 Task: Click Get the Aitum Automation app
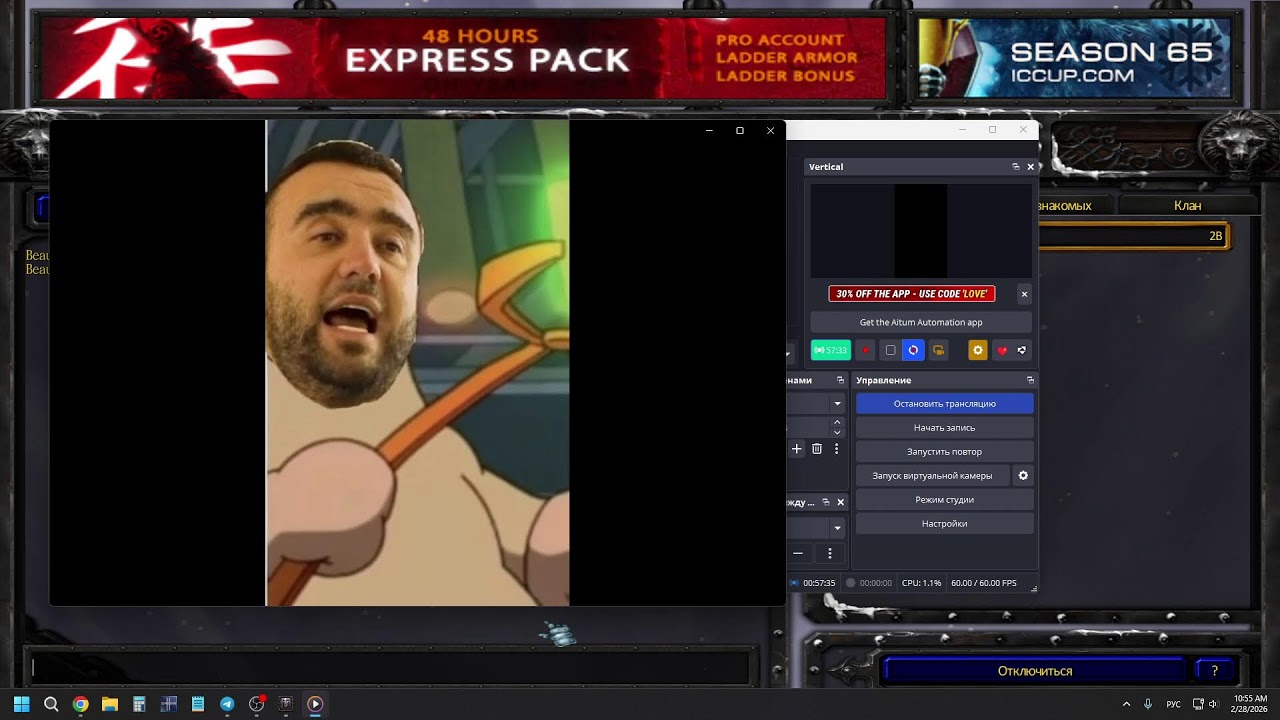pyautogui.click(x=921, y=322)
